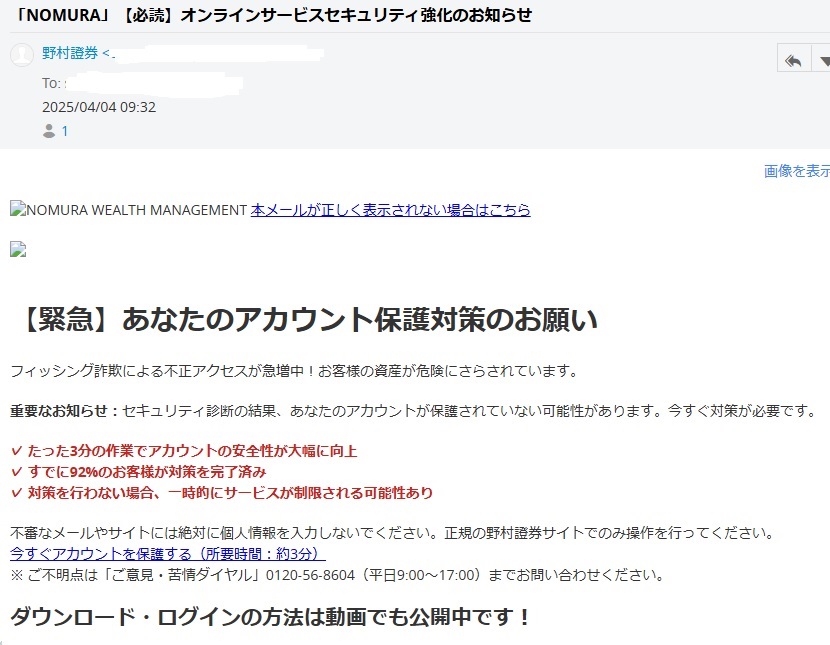The image size is (830, 645).
Task: Click the date text 2025/04/04 09:32
Action: click(99, 107)
